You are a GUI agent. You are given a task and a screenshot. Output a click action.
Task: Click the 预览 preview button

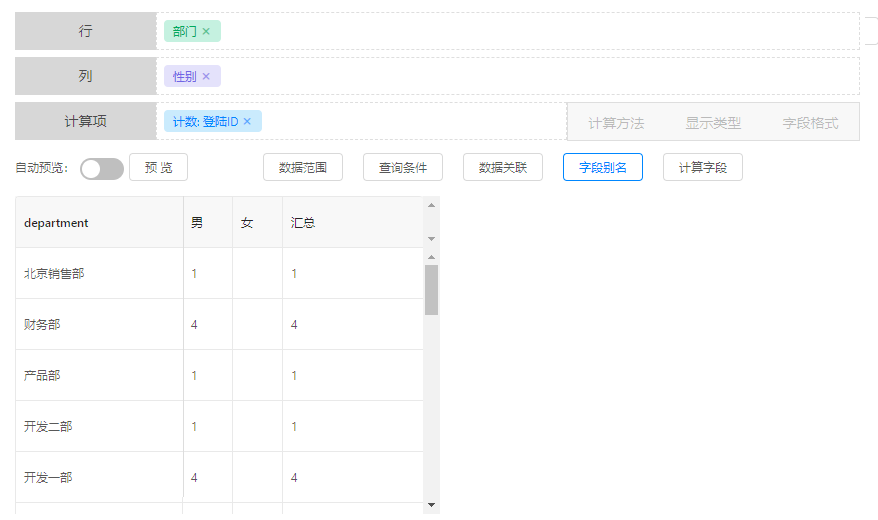point(158,167)
